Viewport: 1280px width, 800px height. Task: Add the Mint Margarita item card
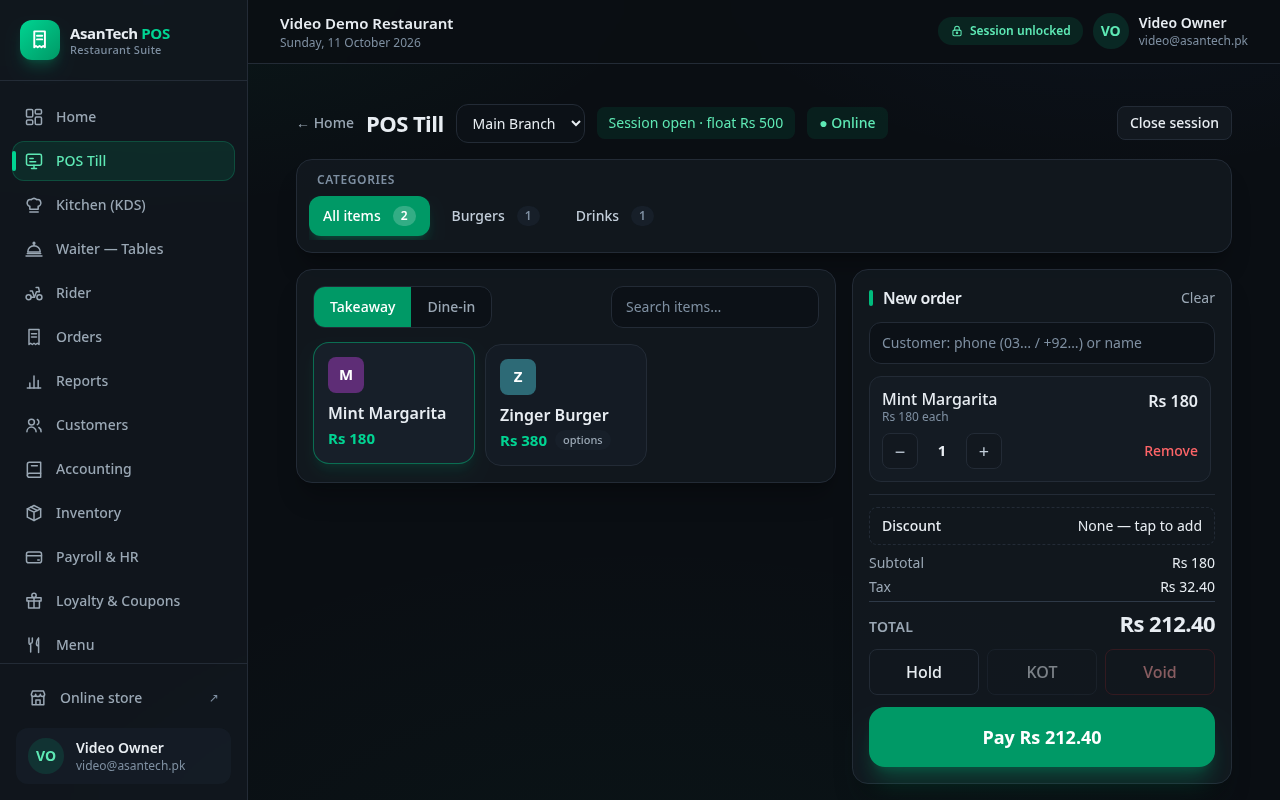point(394,403)
